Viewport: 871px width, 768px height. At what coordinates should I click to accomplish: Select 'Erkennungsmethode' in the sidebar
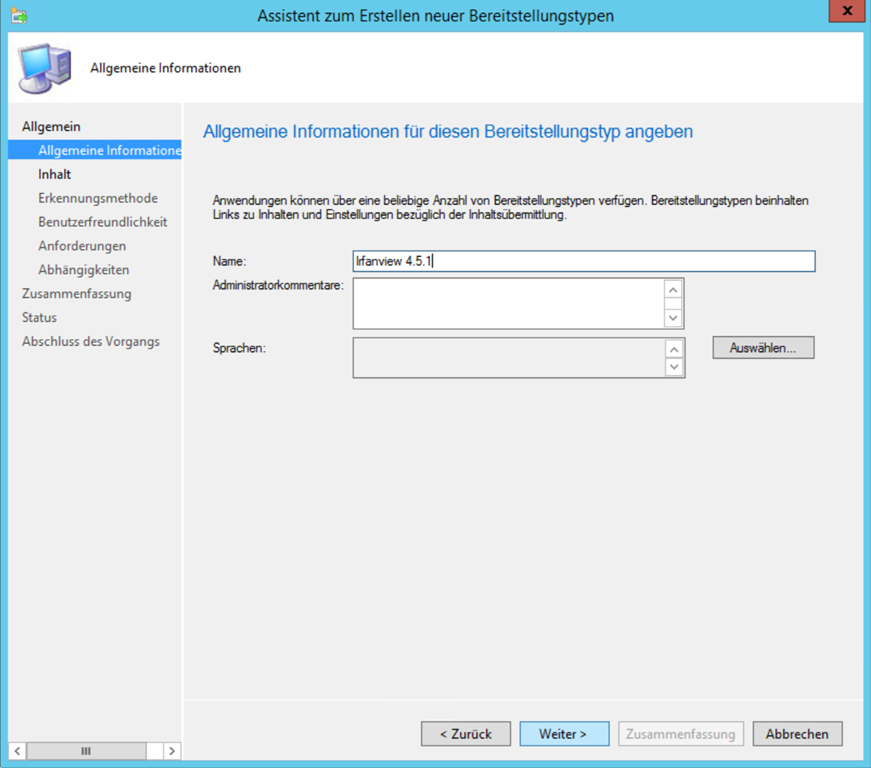[98, 198]
